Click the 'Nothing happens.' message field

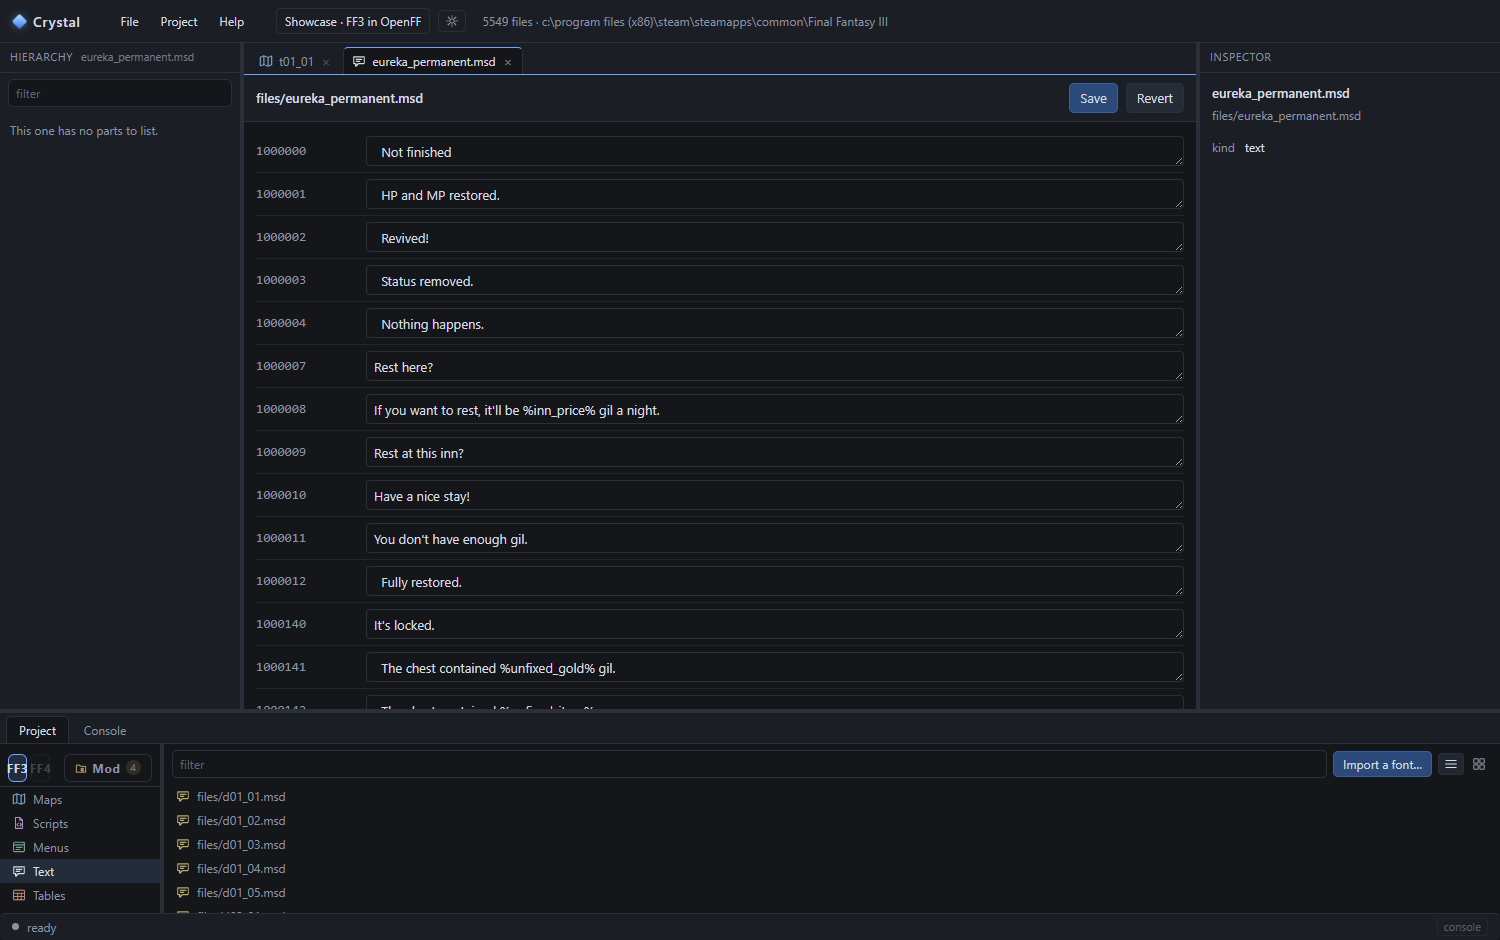click(775, 324)
